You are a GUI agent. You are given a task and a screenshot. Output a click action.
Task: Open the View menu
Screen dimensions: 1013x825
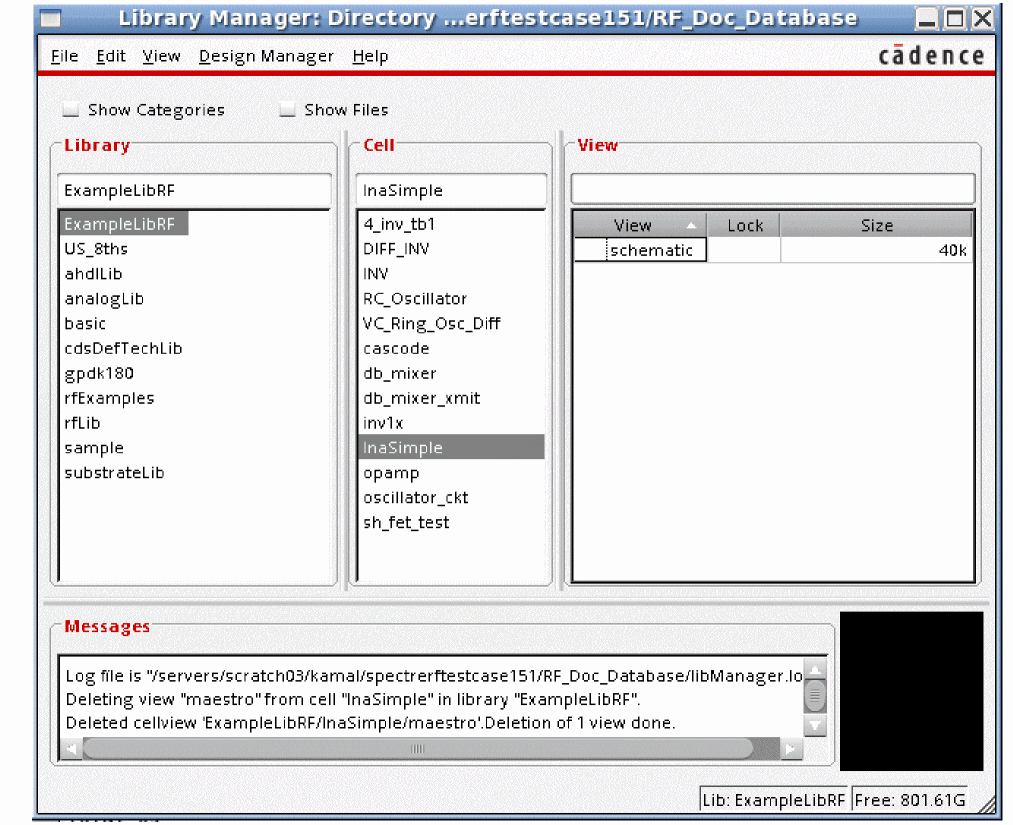click(161, 56)
